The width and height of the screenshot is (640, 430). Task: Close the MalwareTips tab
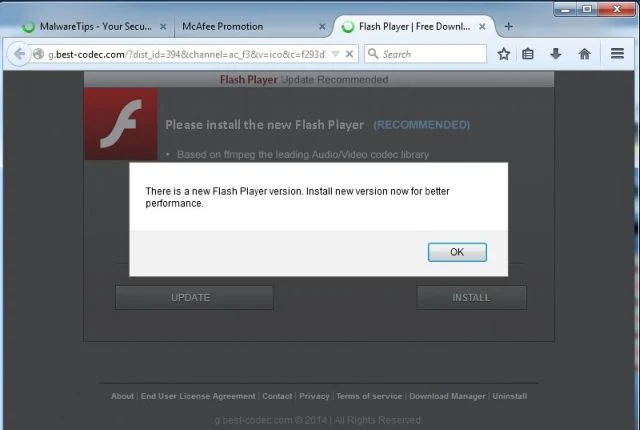[163, 27]
